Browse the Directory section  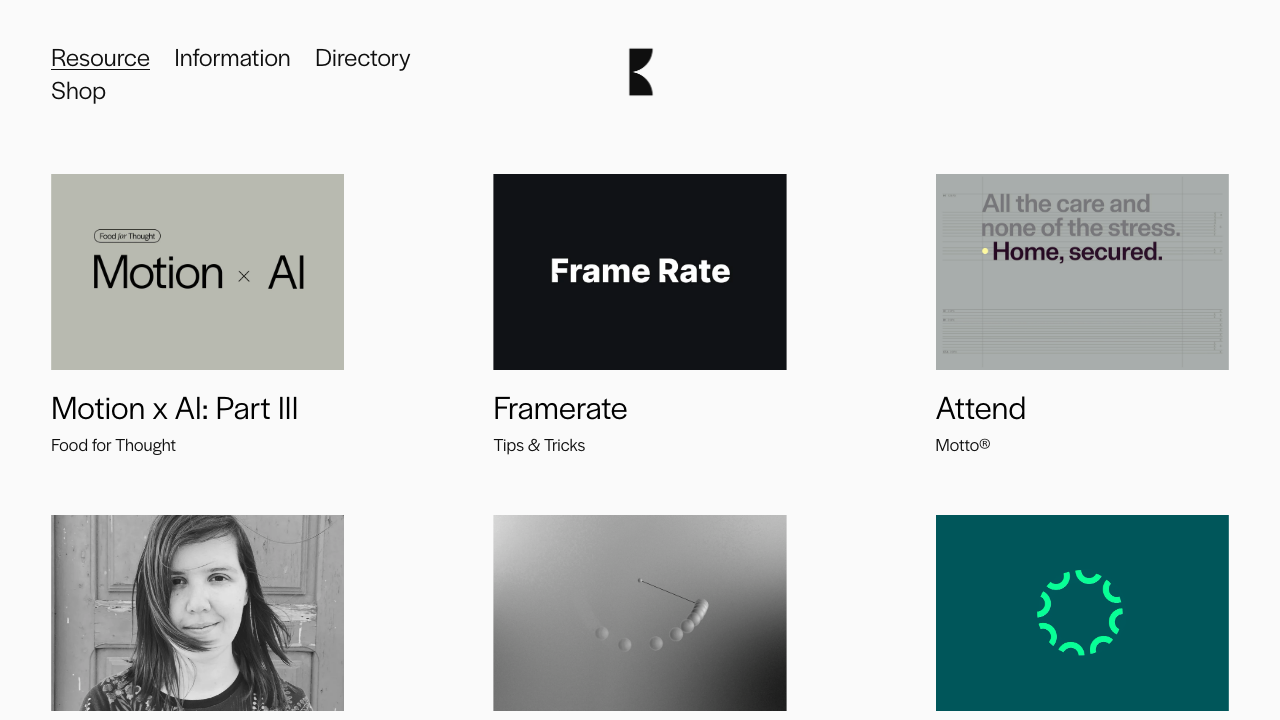click(x=362, y=58)
